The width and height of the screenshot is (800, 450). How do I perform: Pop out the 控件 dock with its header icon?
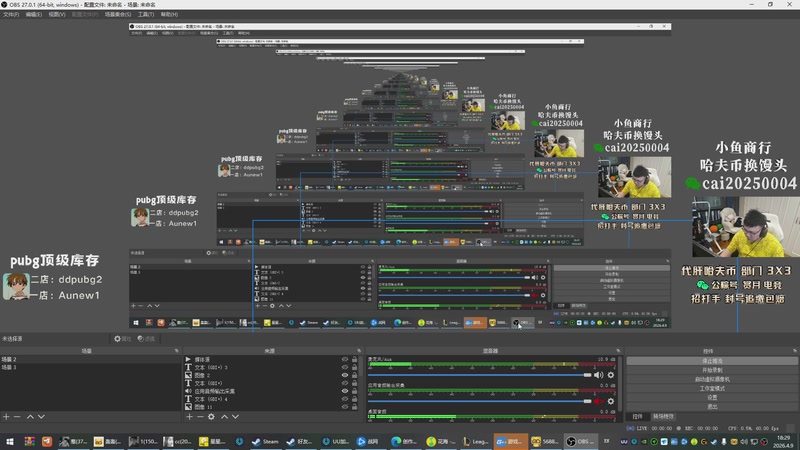pyautogui.click(x=795, y=351)
